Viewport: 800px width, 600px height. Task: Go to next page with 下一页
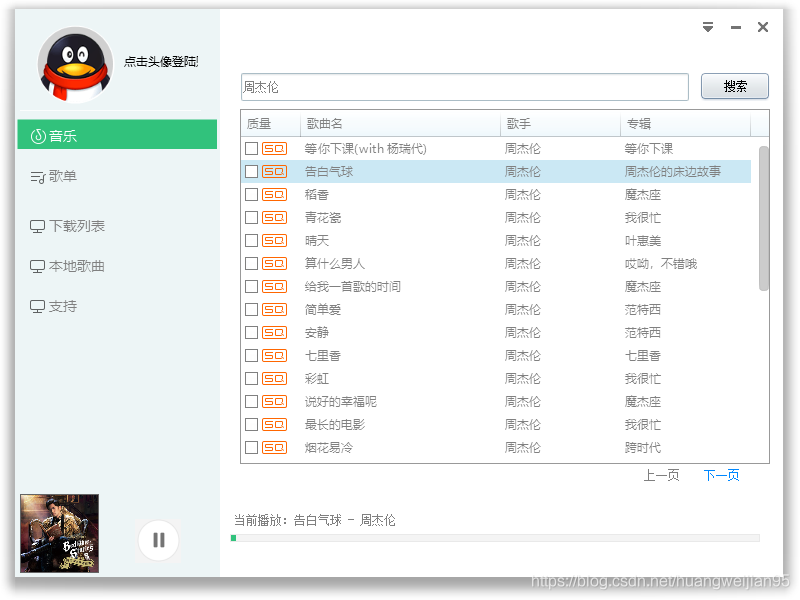[x=721, y=475]
